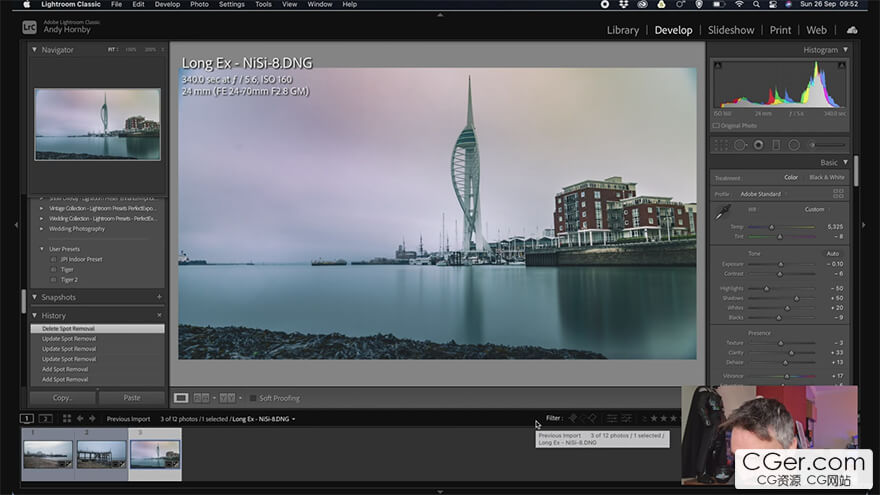Set Navigator zoom to 100%
This screenshot has height=495, width=880.
131,50
